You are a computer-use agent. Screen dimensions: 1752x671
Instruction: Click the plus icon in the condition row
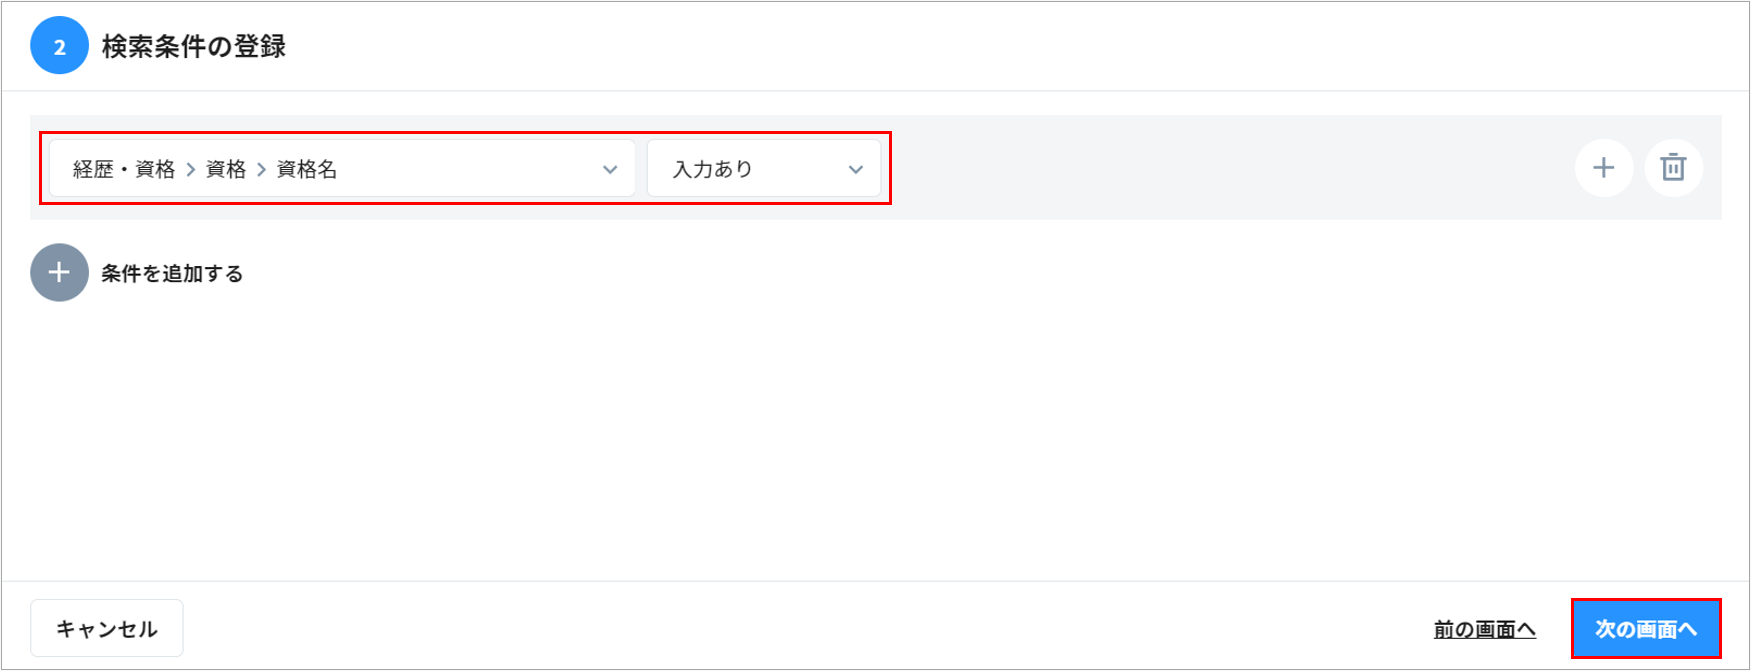pyautogui.click(x=1603, y=168)
